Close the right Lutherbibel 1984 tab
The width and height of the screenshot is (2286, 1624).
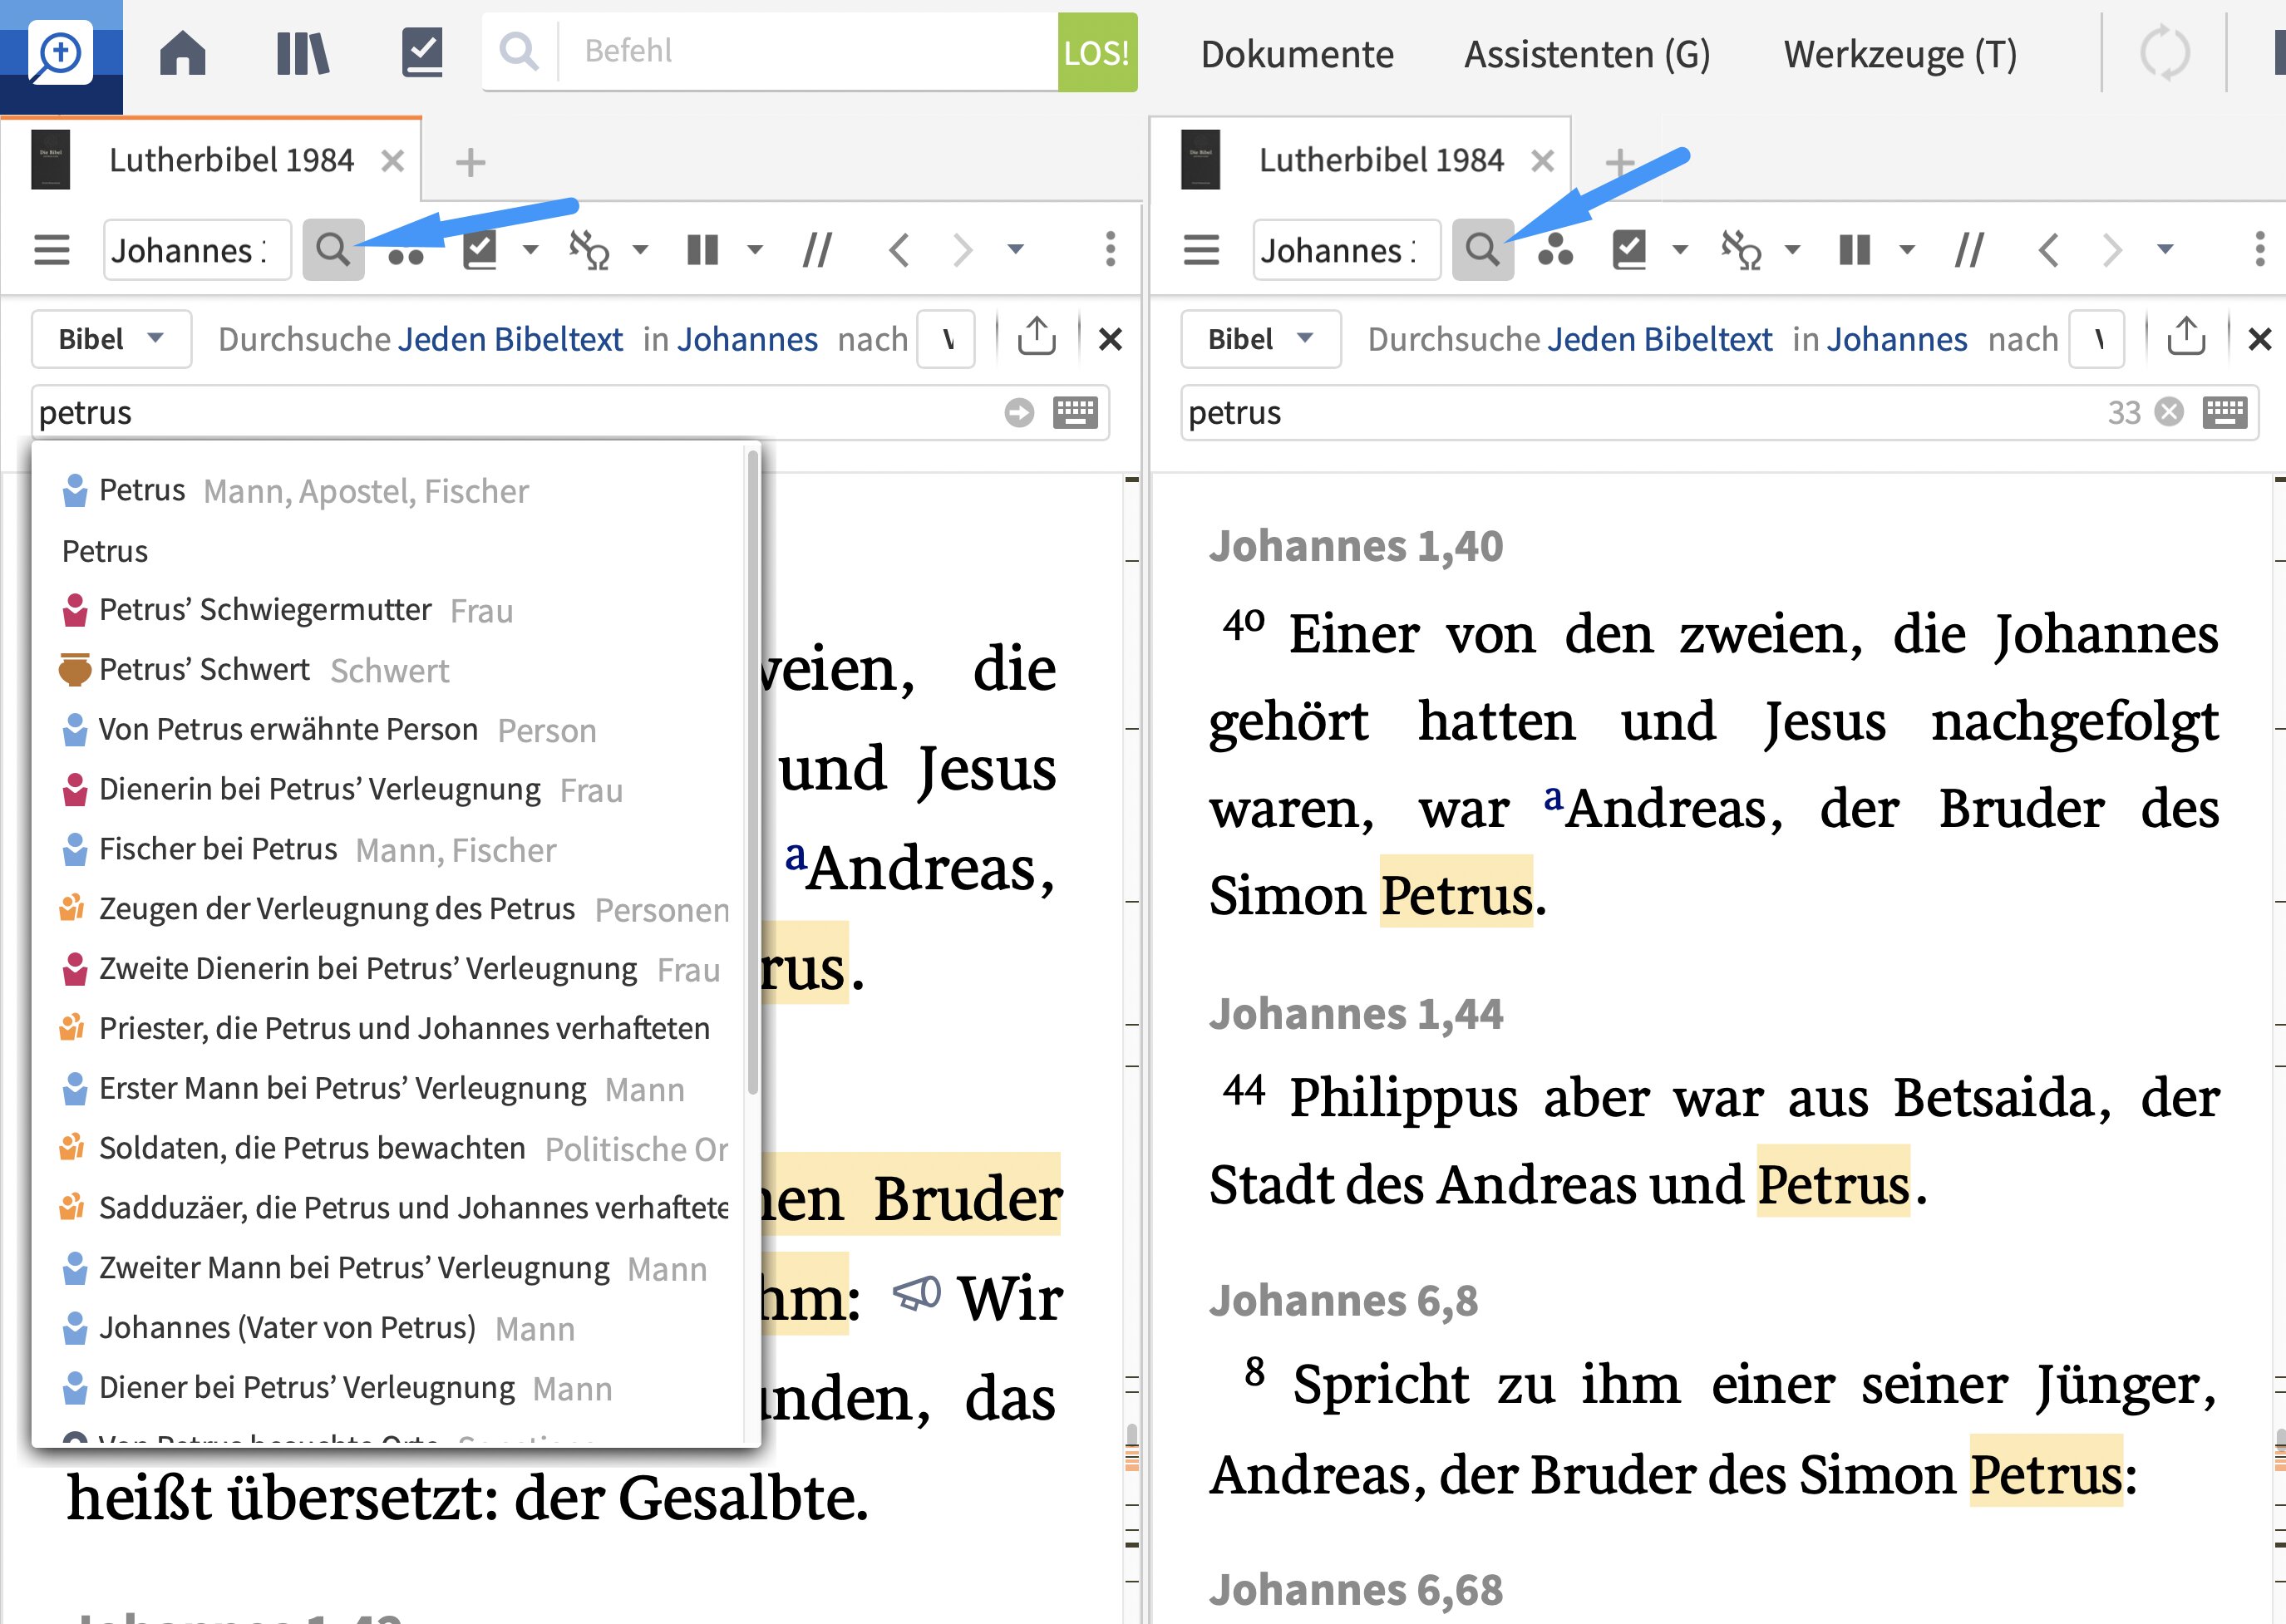point(1543,161)
